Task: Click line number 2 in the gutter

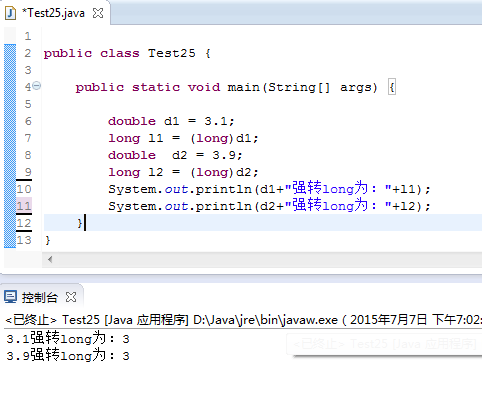Action: point(28,53)
